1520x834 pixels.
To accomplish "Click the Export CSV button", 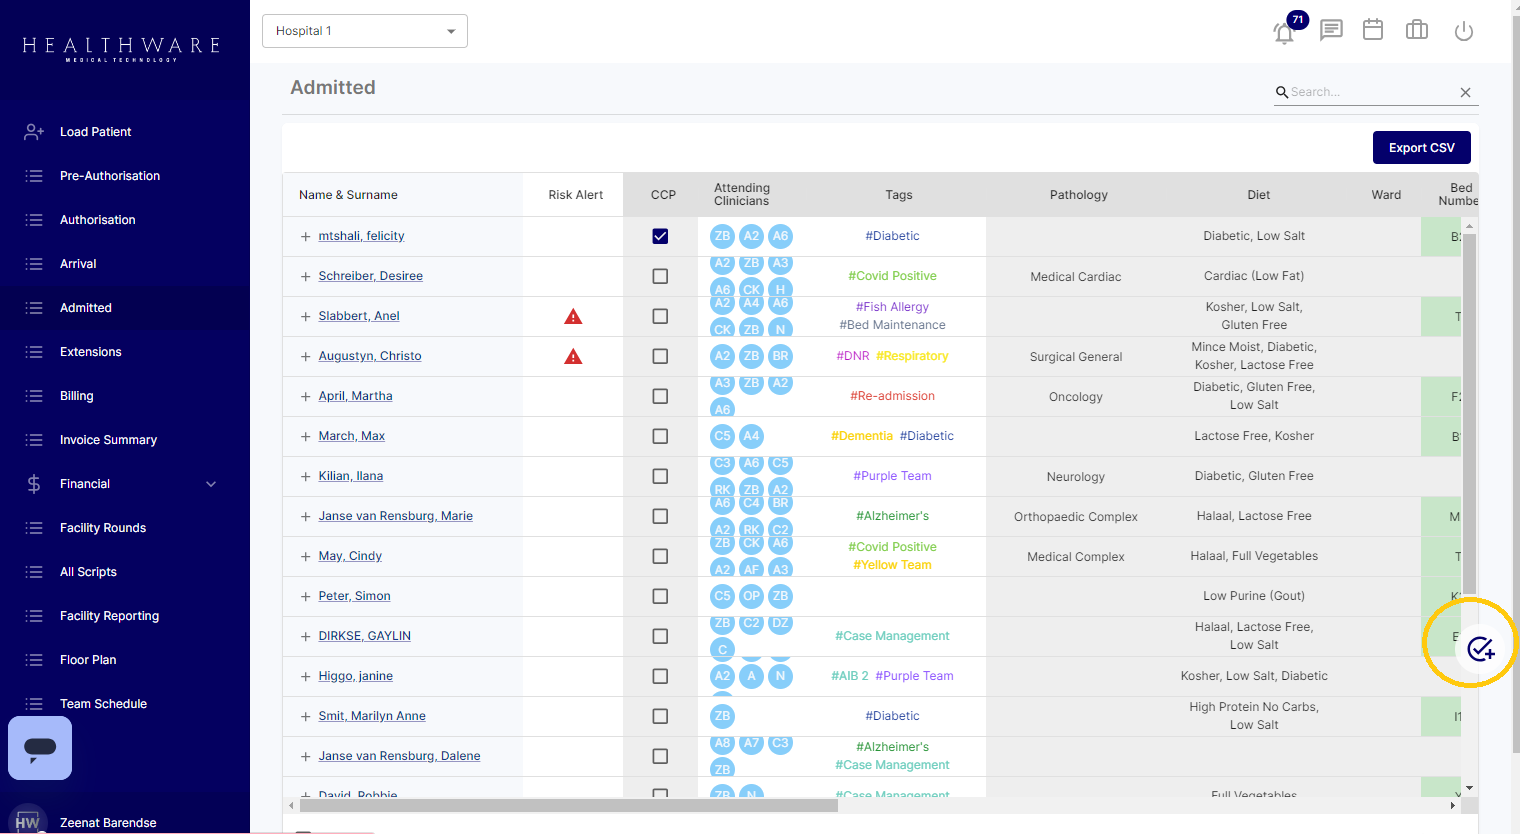I will 1421,148.
